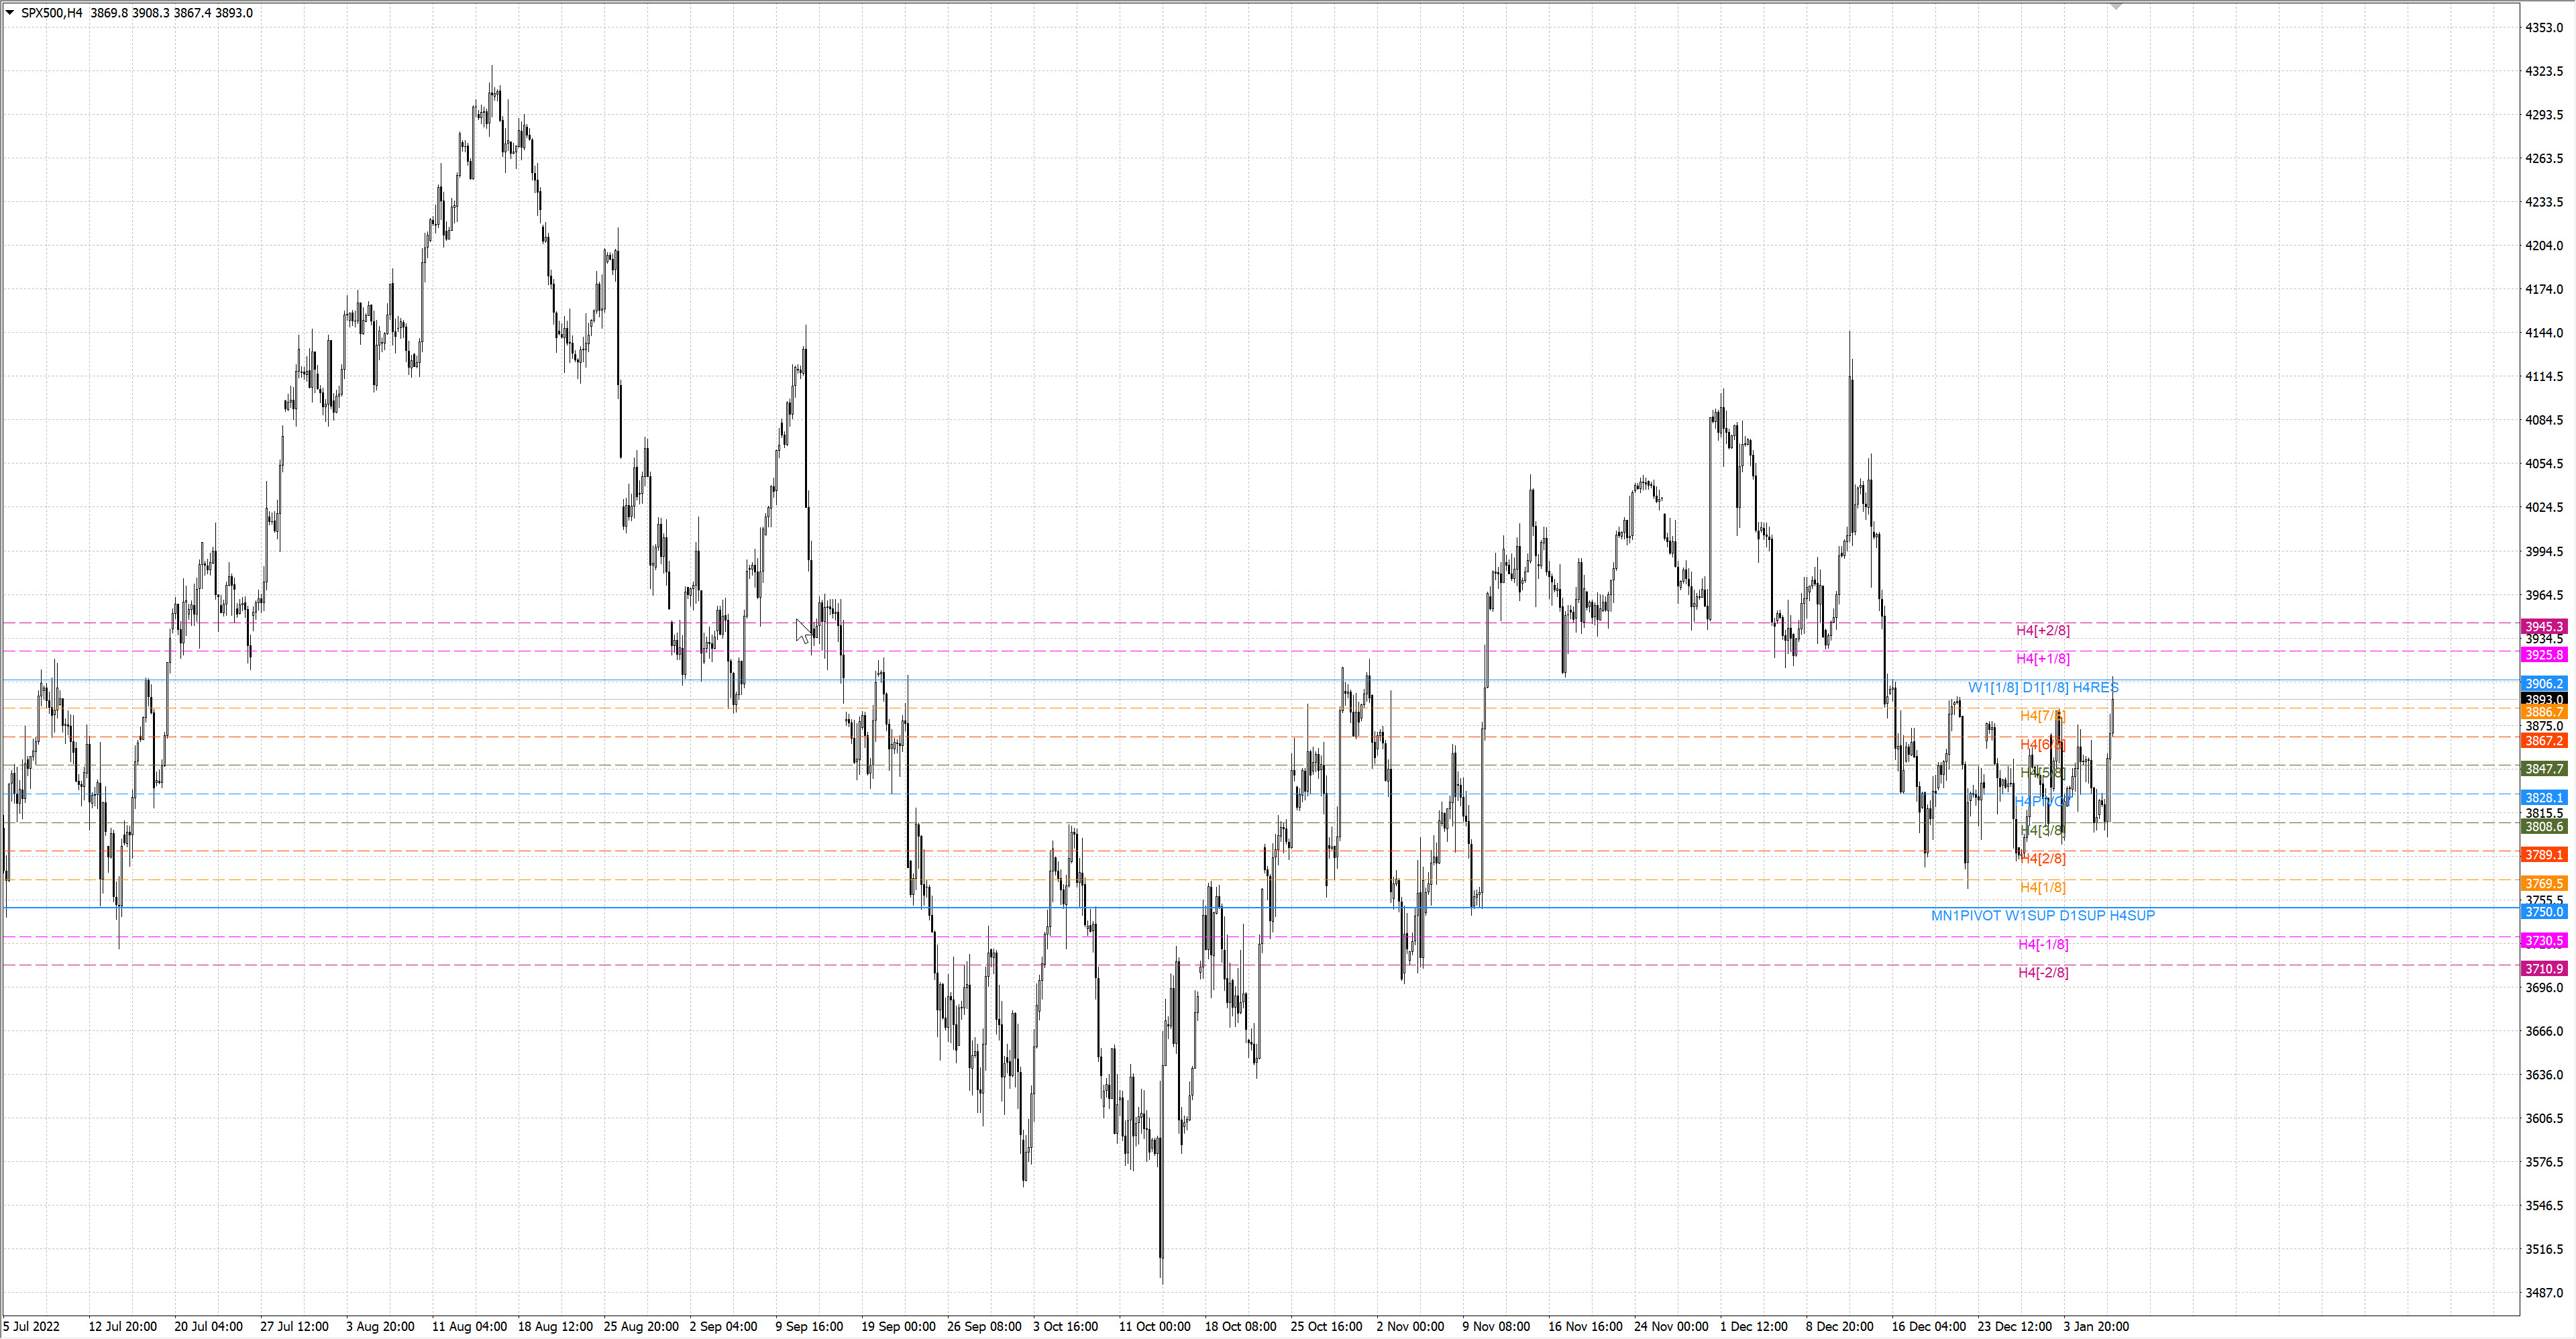Click the H4[2/8] level label

[2042, 858]
